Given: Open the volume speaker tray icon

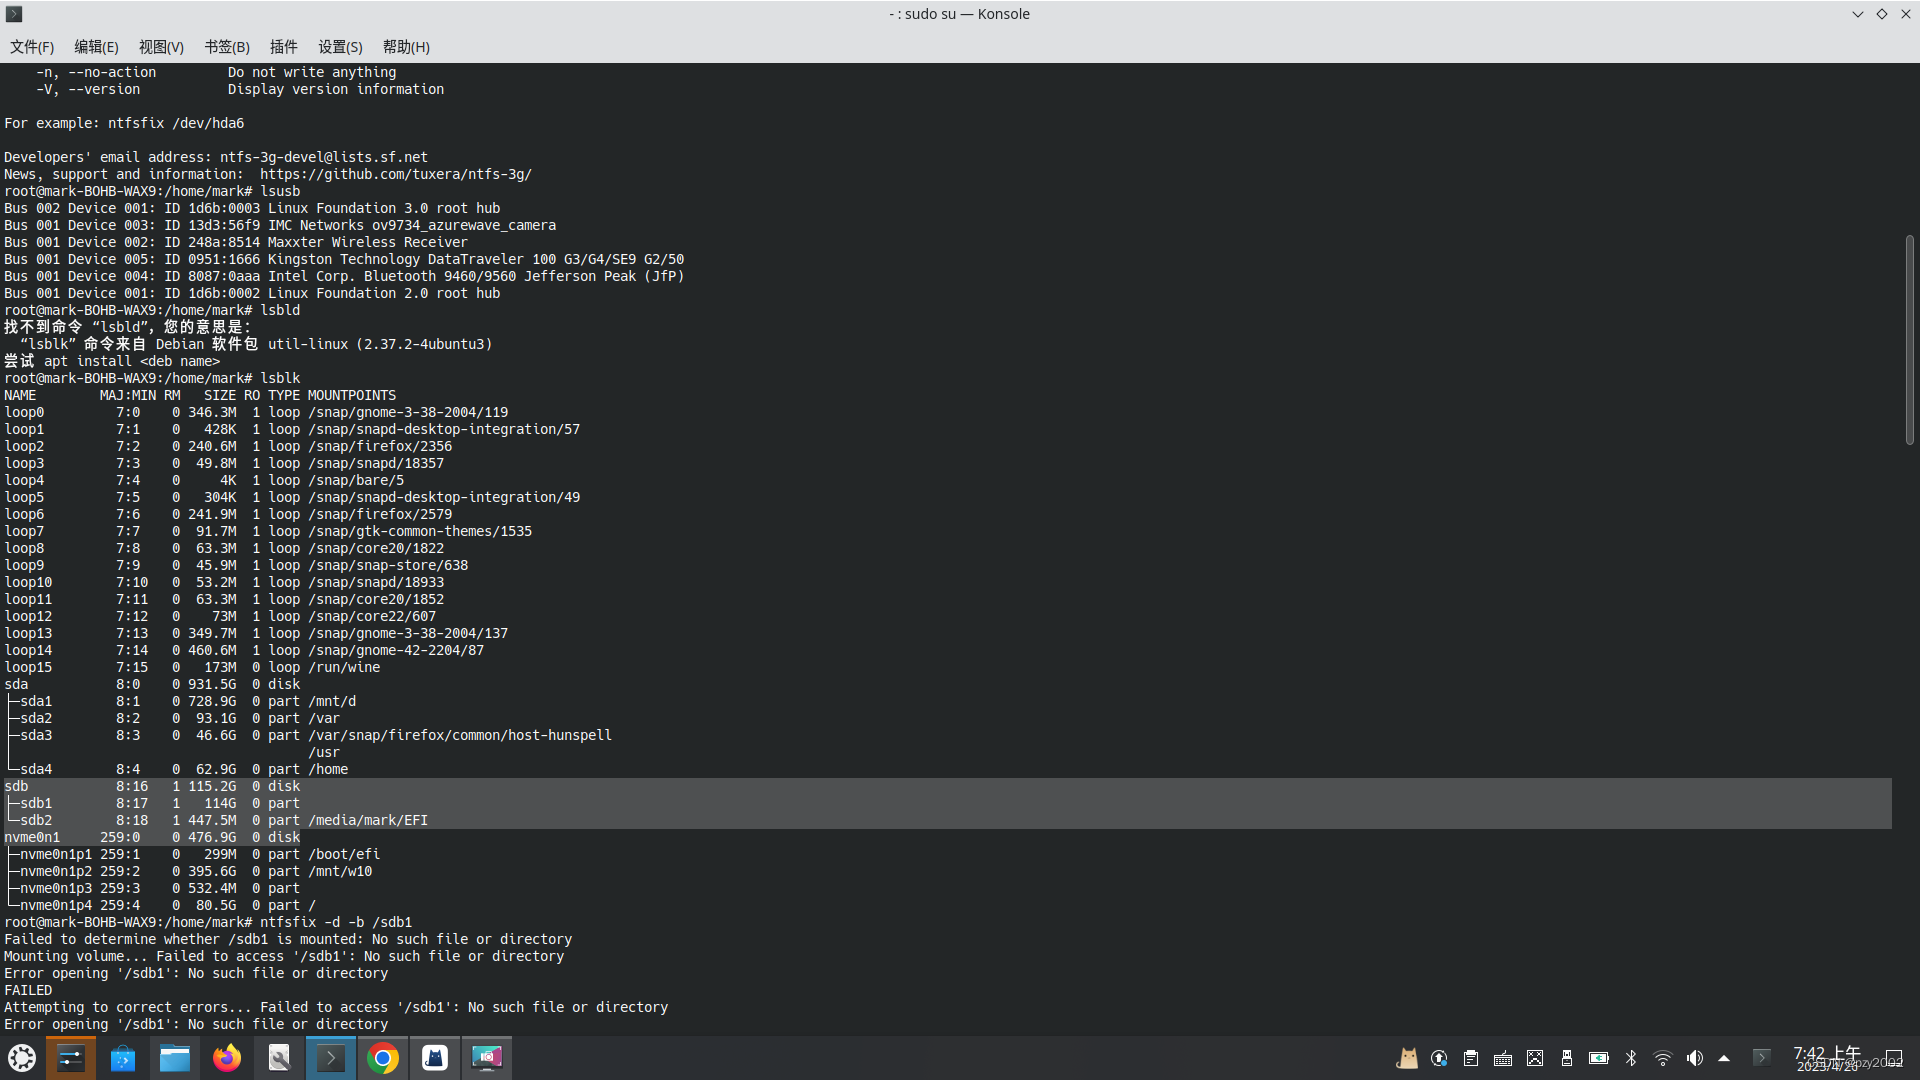Looking at the screenshot, I should [1695, 1058].
